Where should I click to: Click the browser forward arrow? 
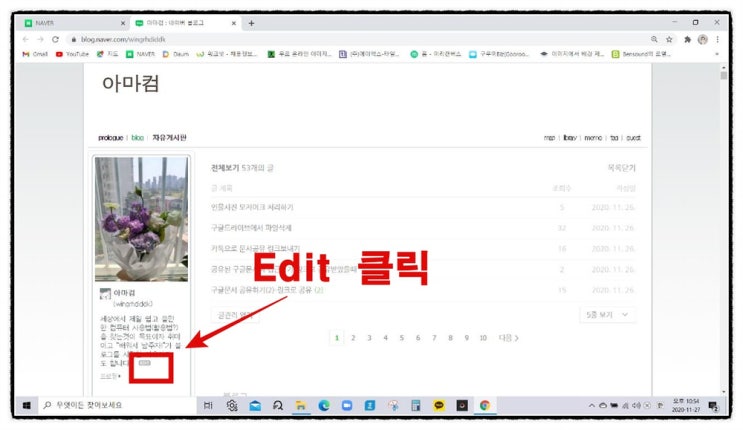pyautogui.click(x=40, y=39)
